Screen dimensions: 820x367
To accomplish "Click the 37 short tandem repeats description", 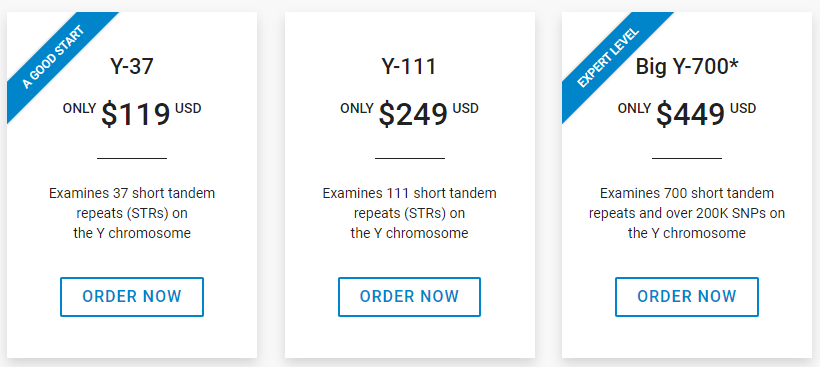I will click(x=132, y=213).
